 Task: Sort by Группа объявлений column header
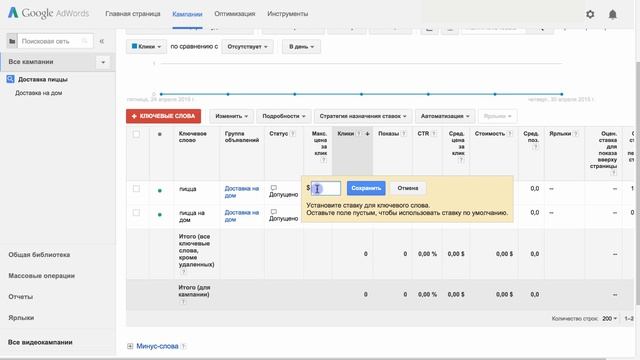click(242, 137)
